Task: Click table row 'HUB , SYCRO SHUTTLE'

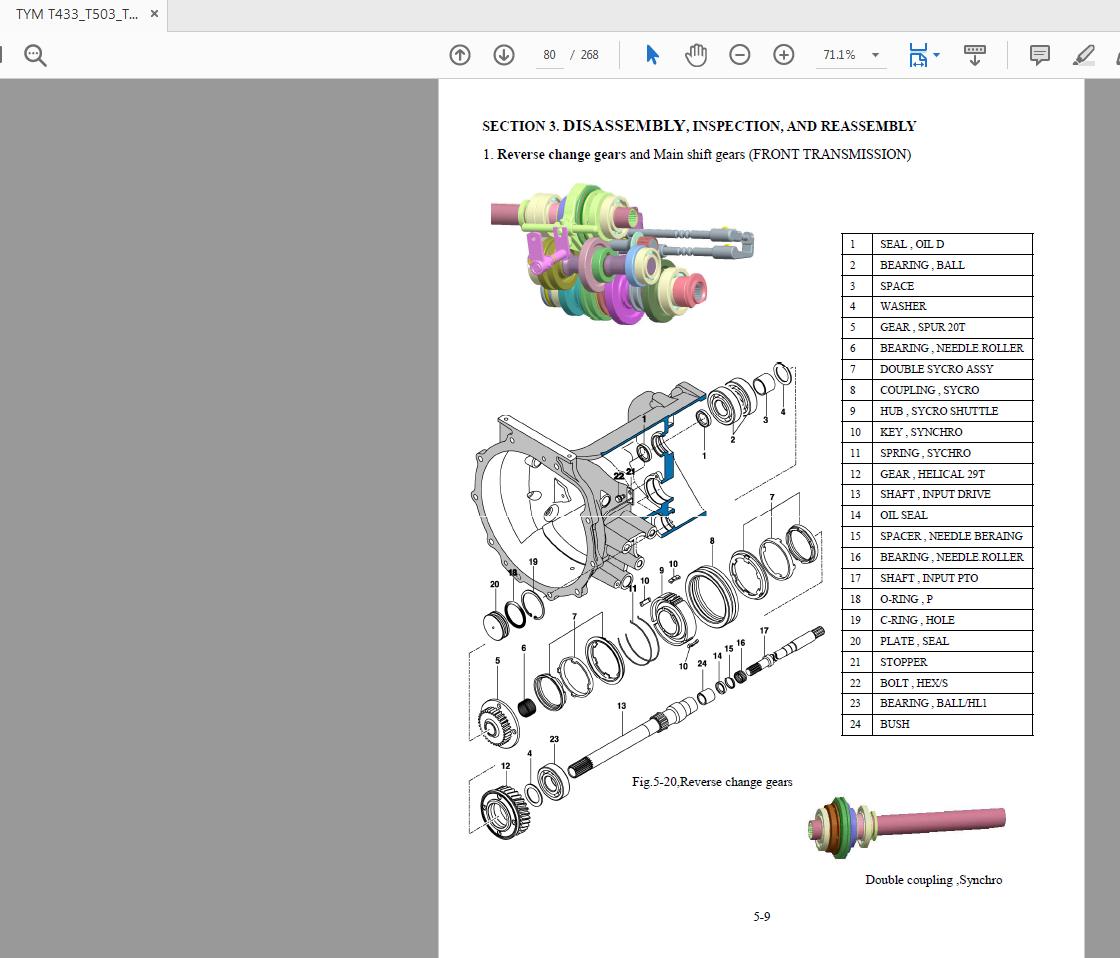Action: point(937,411)
